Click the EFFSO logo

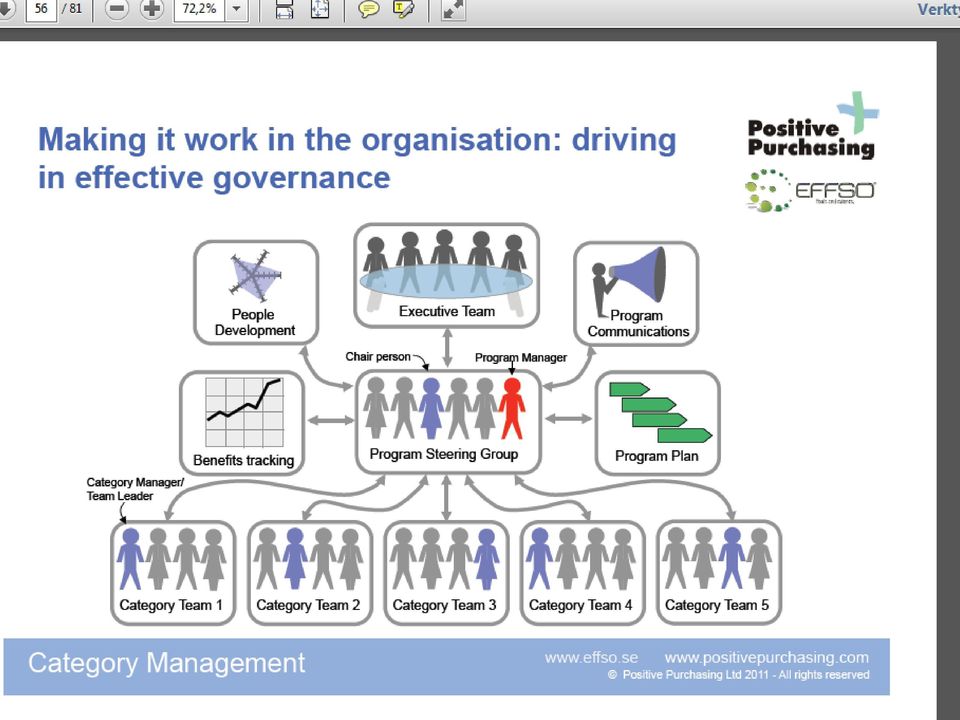pos(810,190)
